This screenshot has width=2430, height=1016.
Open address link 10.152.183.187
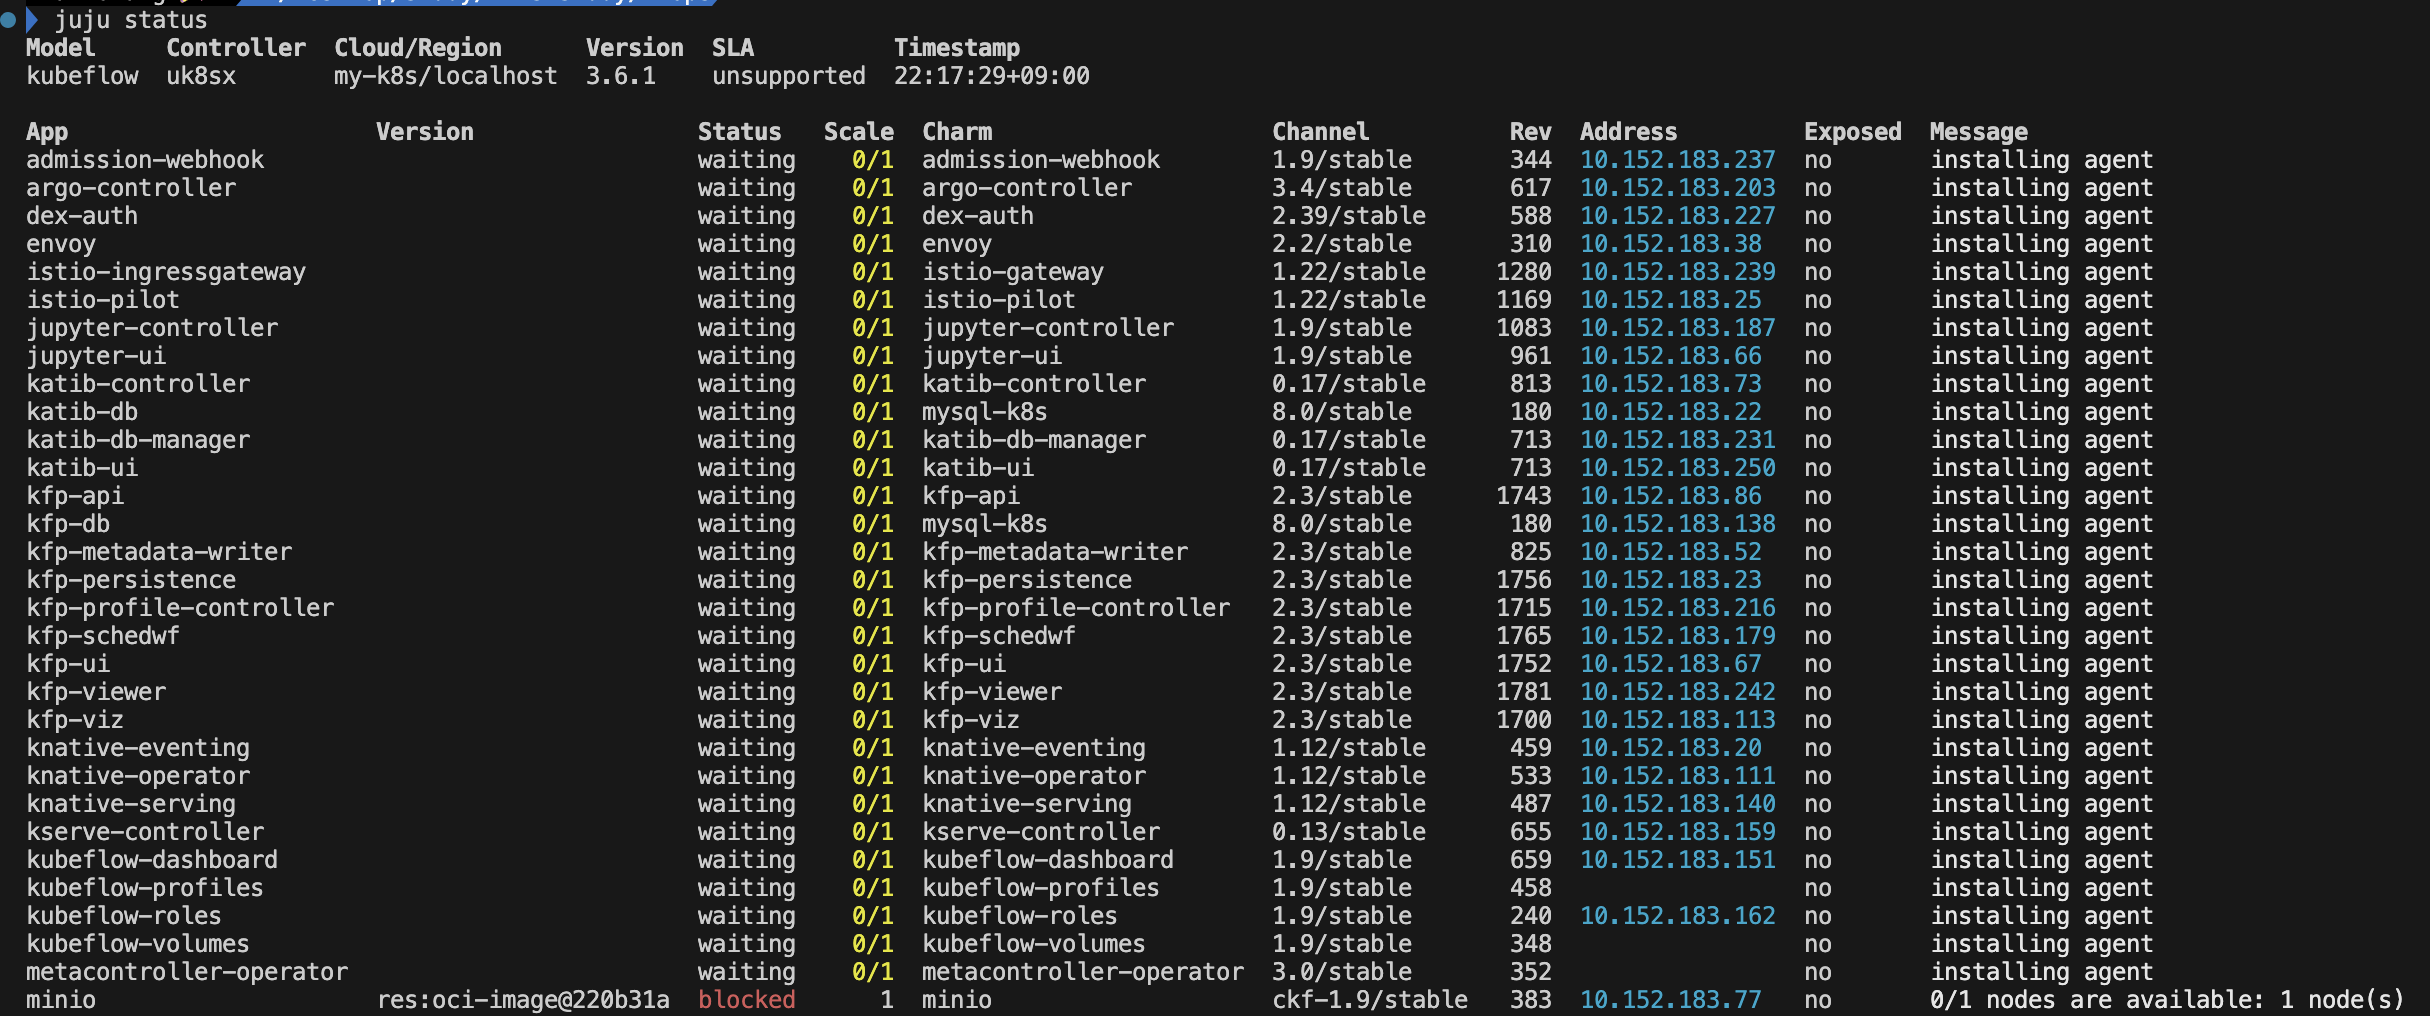point(1678,328)
